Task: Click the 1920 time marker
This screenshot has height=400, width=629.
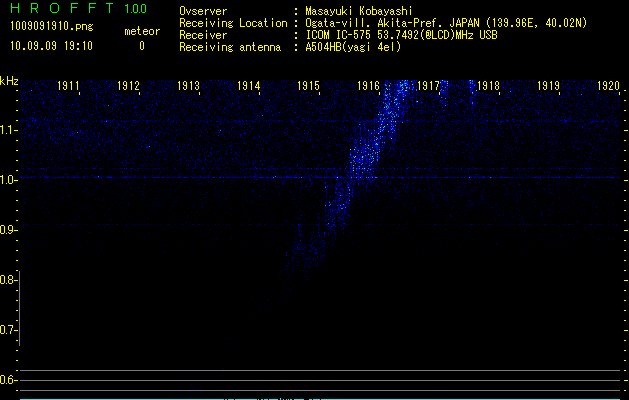Action: click(608, 86)
